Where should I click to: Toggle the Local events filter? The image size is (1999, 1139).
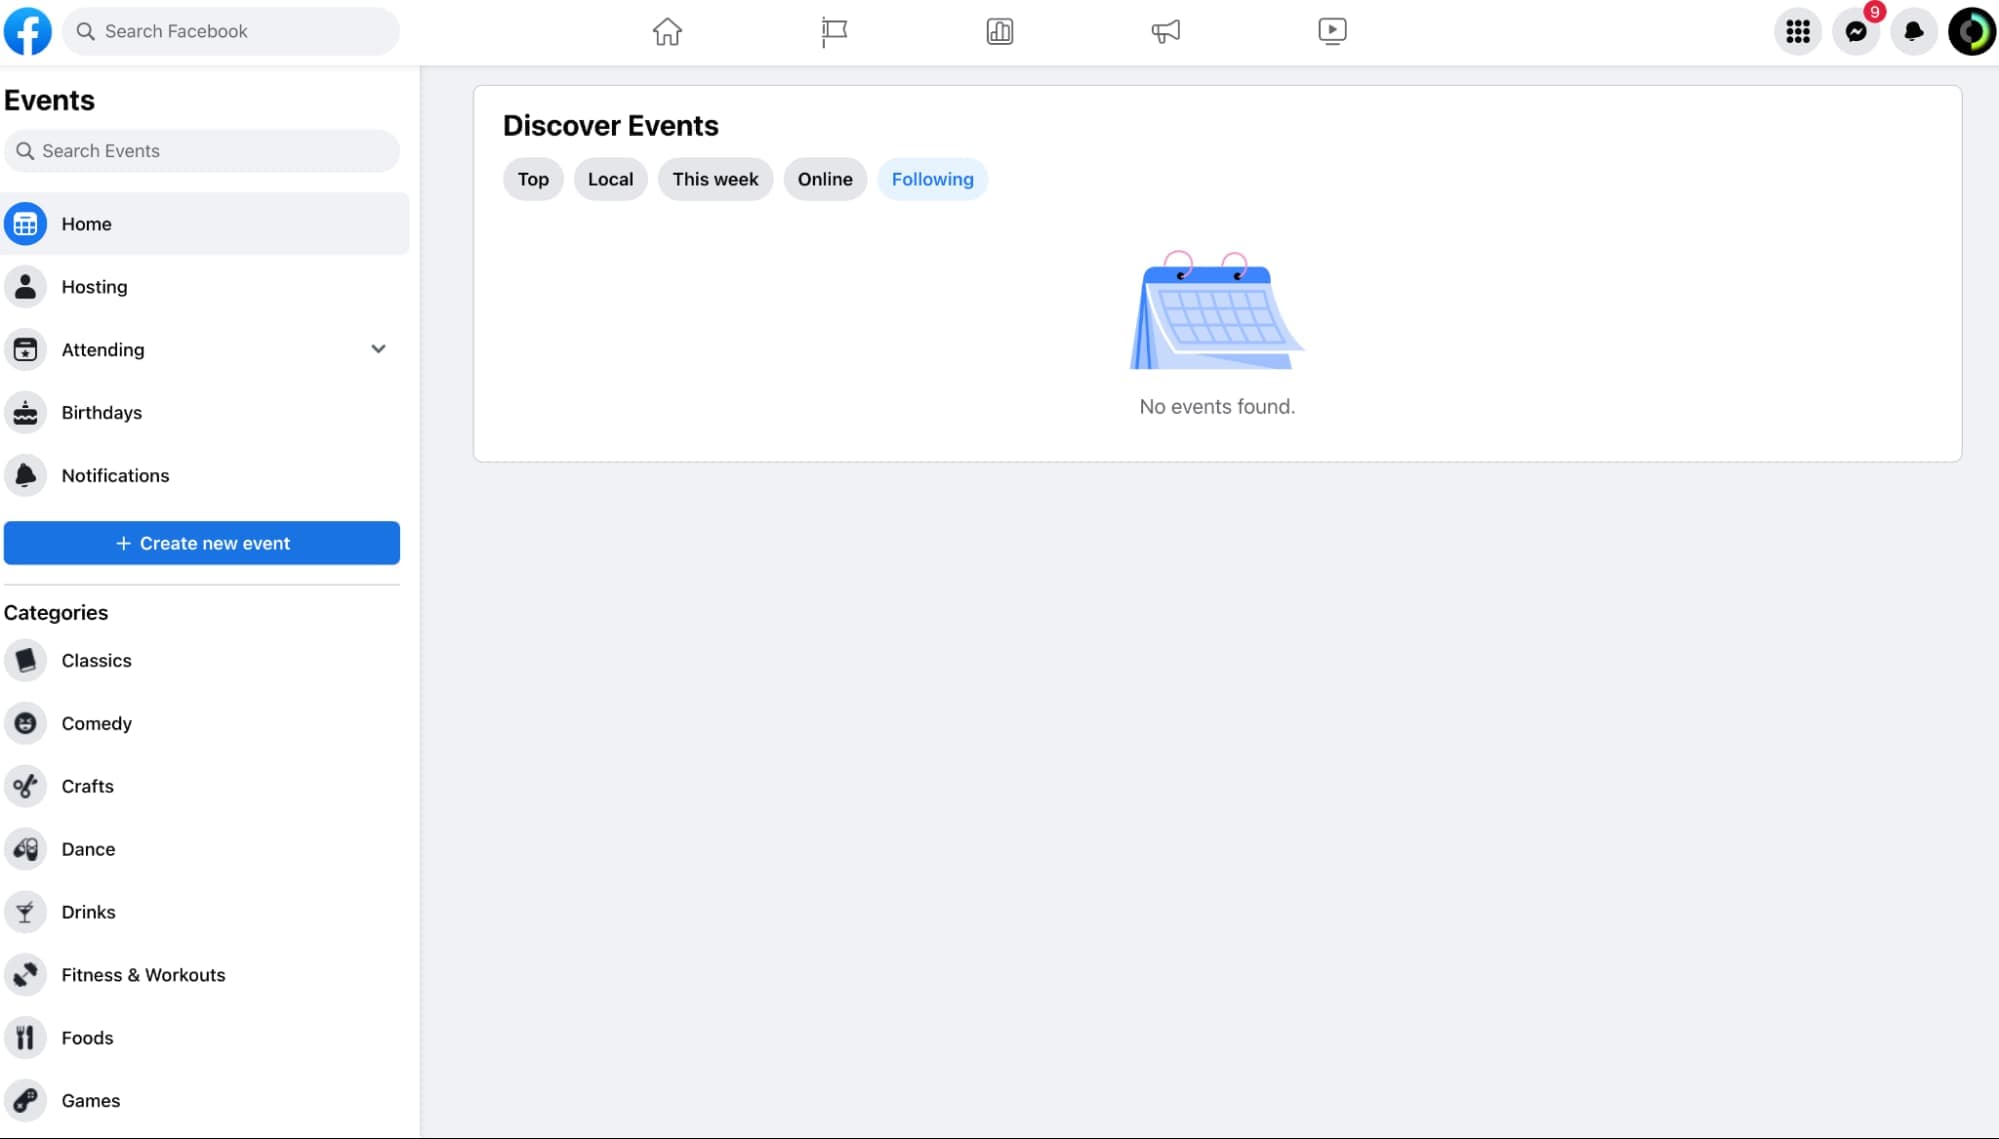(610, 179)
